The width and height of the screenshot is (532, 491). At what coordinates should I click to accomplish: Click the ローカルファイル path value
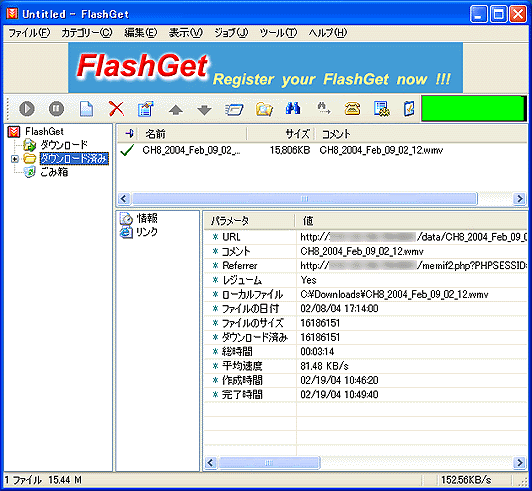pos(394,294)
